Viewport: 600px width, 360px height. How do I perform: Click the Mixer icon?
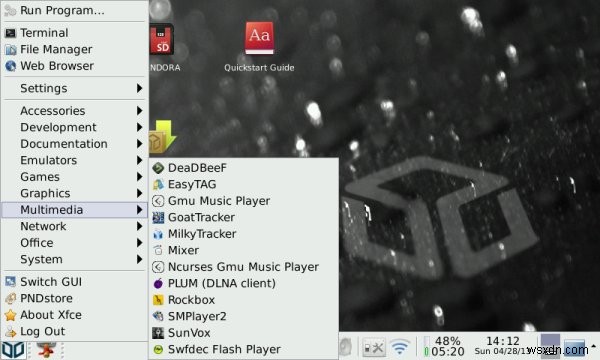158,250
